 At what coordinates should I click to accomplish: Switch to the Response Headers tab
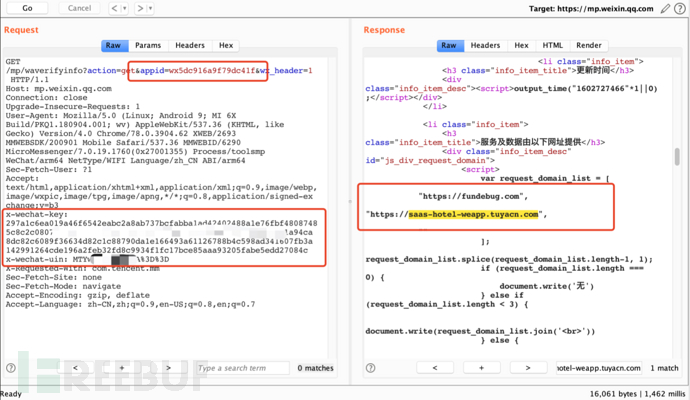[x=485, y=45]
